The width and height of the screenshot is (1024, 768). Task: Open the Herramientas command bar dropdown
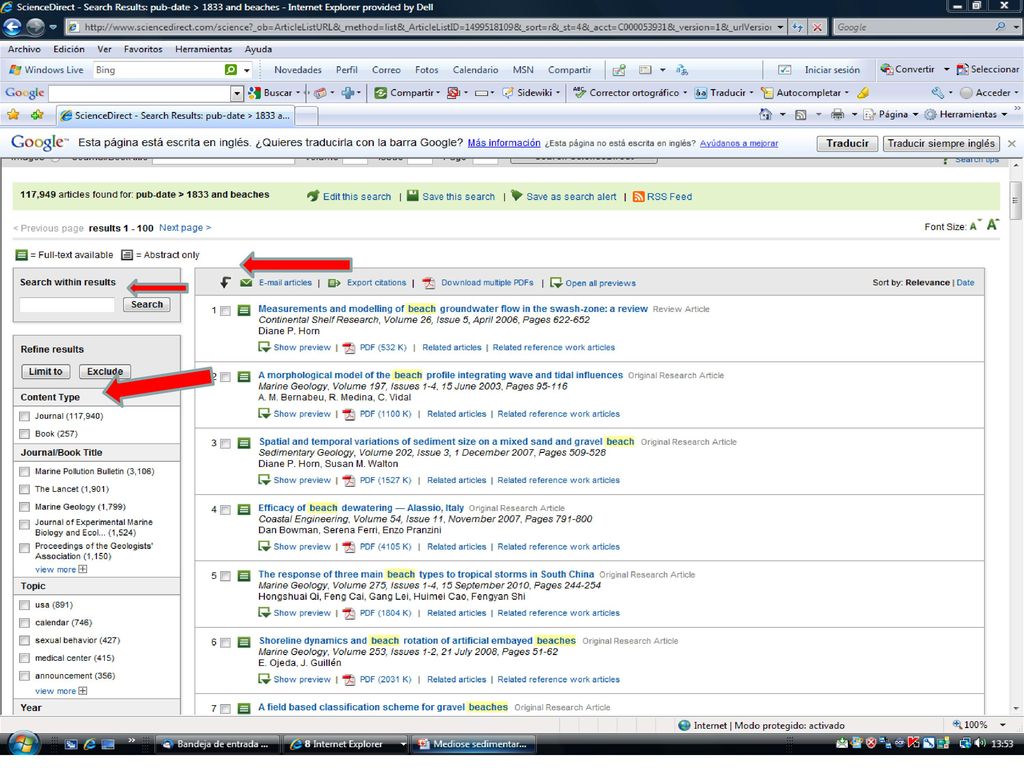(967, 114)
